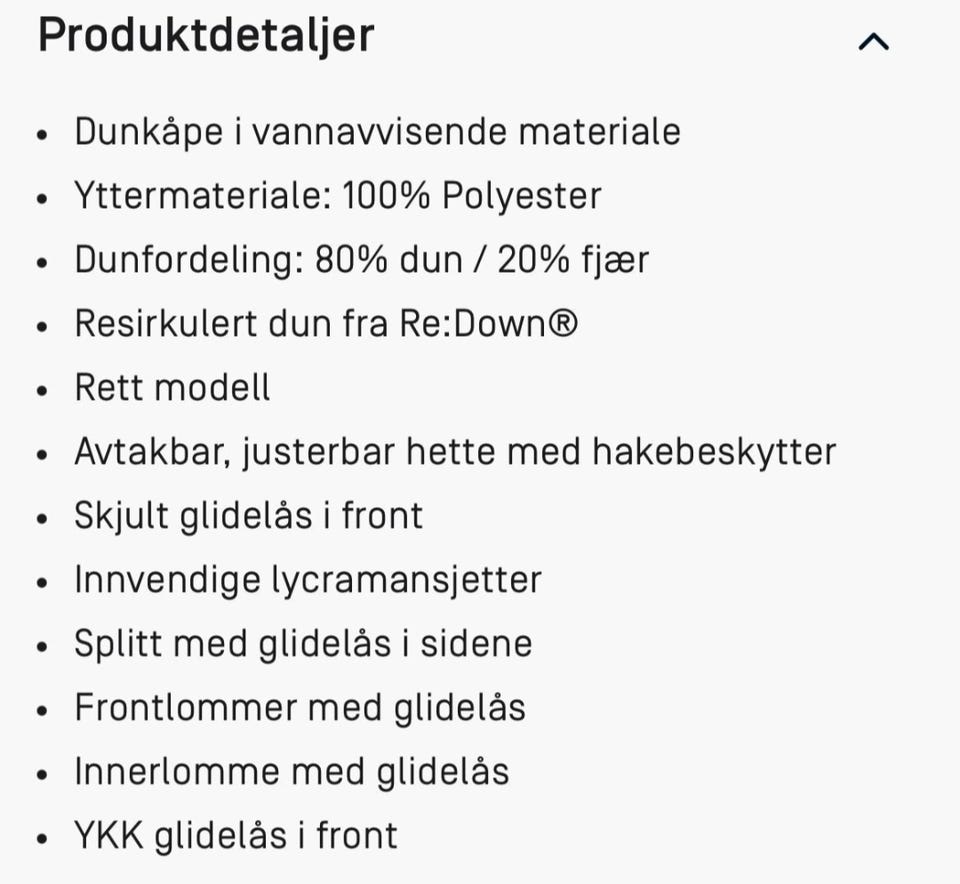Click the bullet beside YKK glidelås i front
Screen dimensions: 960x884
42,836
